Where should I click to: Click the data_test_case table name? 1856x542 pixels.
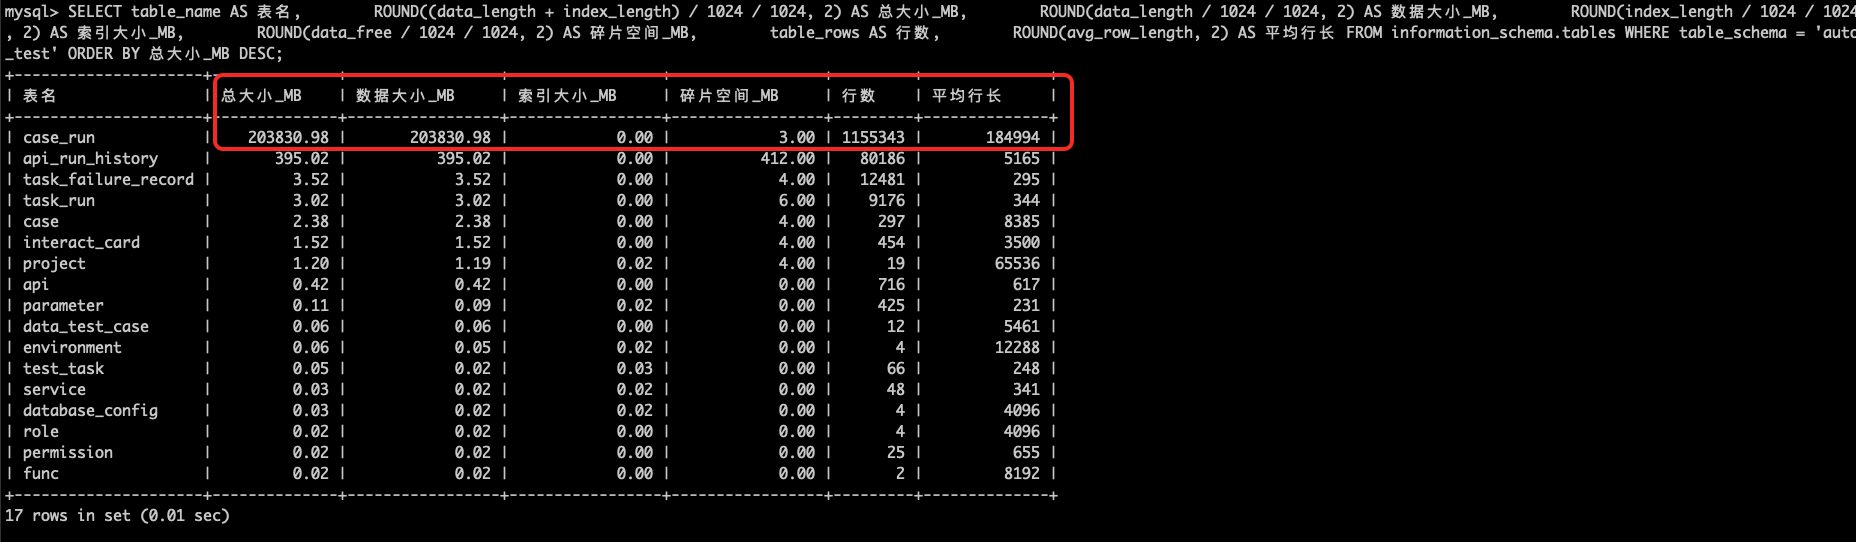[85, 327]
